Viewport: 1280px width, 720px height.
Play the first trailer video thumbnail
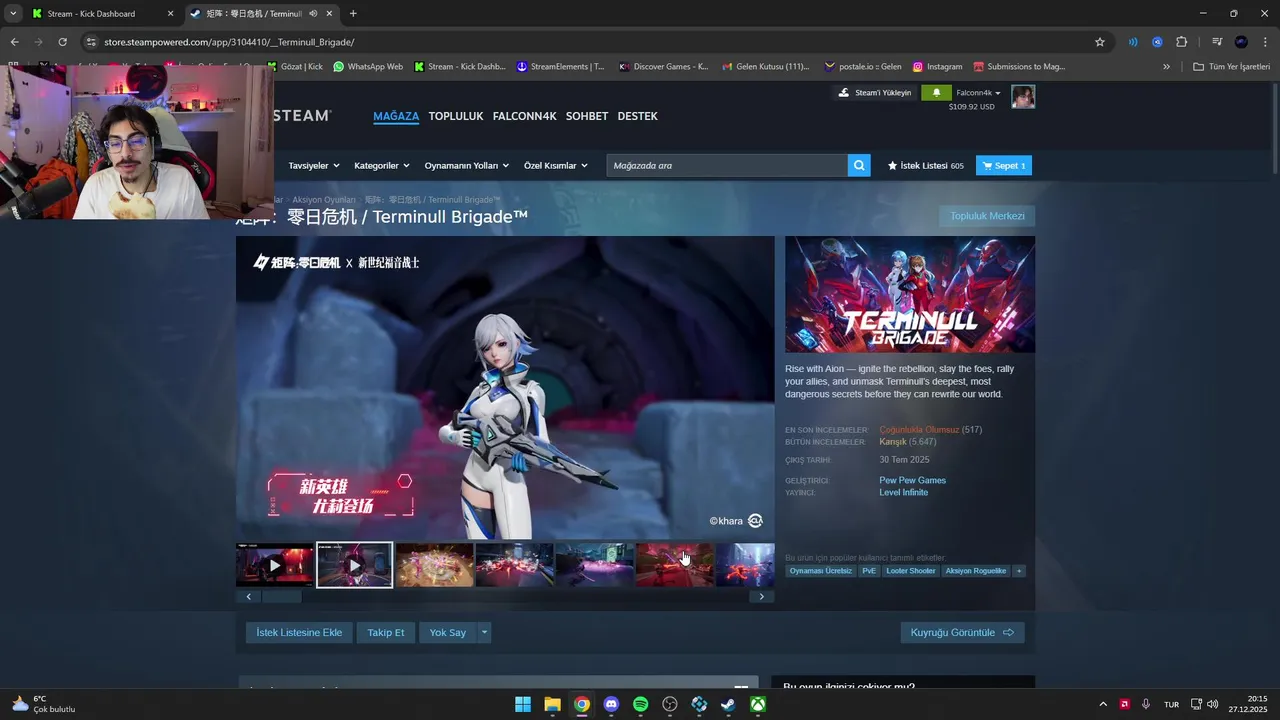pos(275,565)
